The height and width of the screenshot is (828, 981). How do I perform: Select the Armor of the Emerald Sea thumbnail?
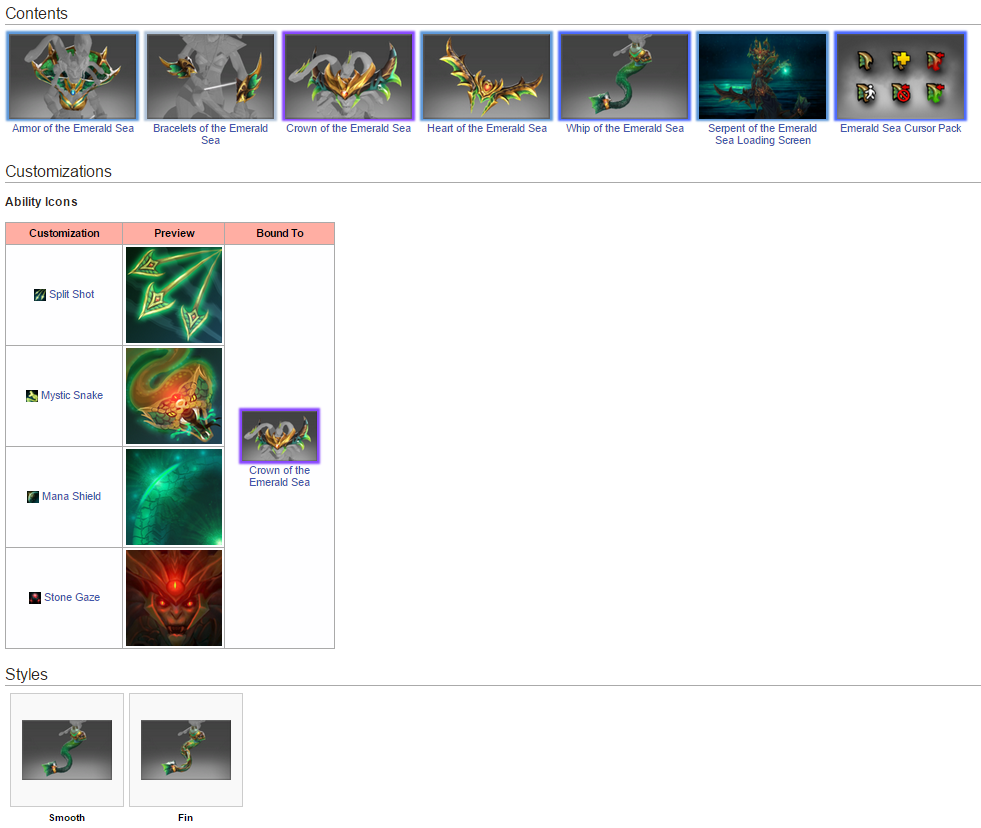tap(72, 76)
